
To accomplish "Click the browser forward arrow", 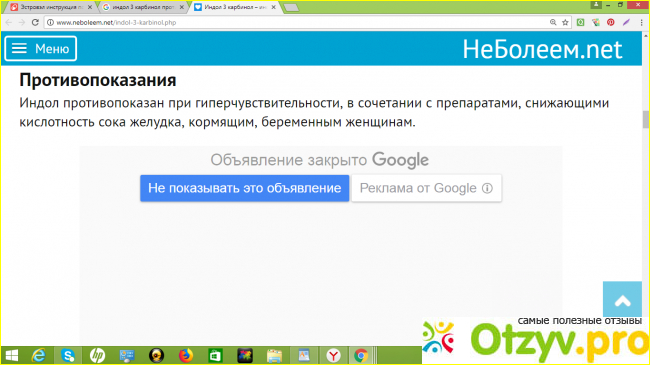I will tap(22, 22).
